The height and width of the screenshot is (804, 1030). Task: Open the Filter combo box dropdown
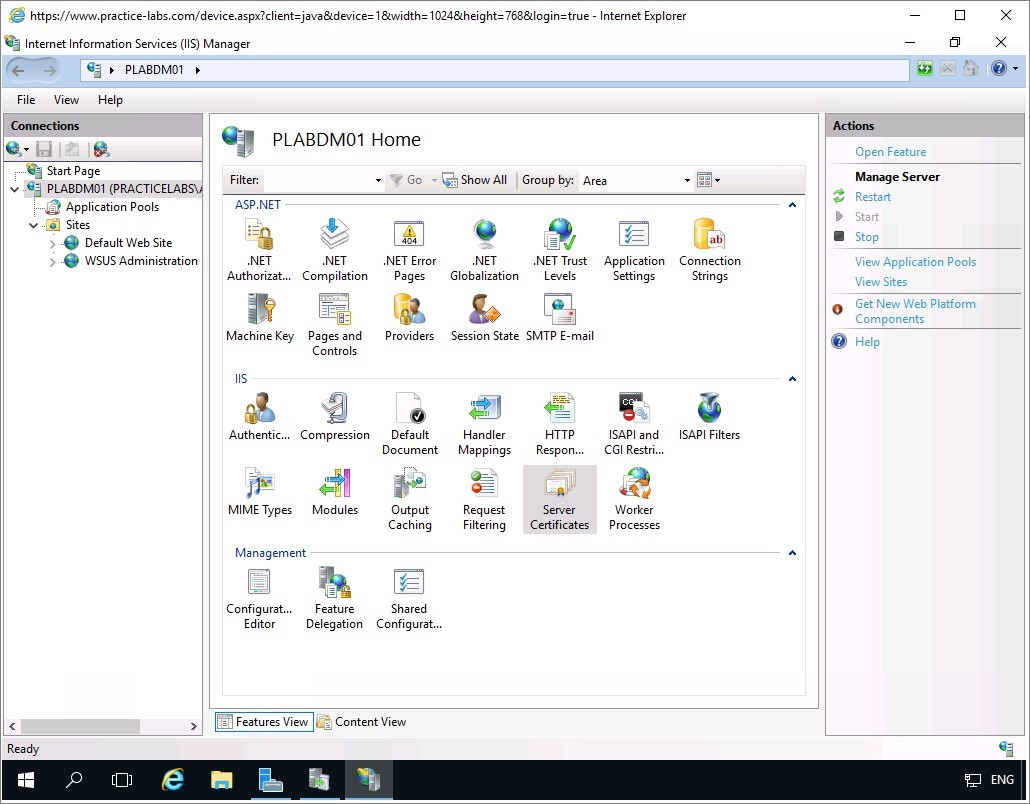click(x=378, y=181)
